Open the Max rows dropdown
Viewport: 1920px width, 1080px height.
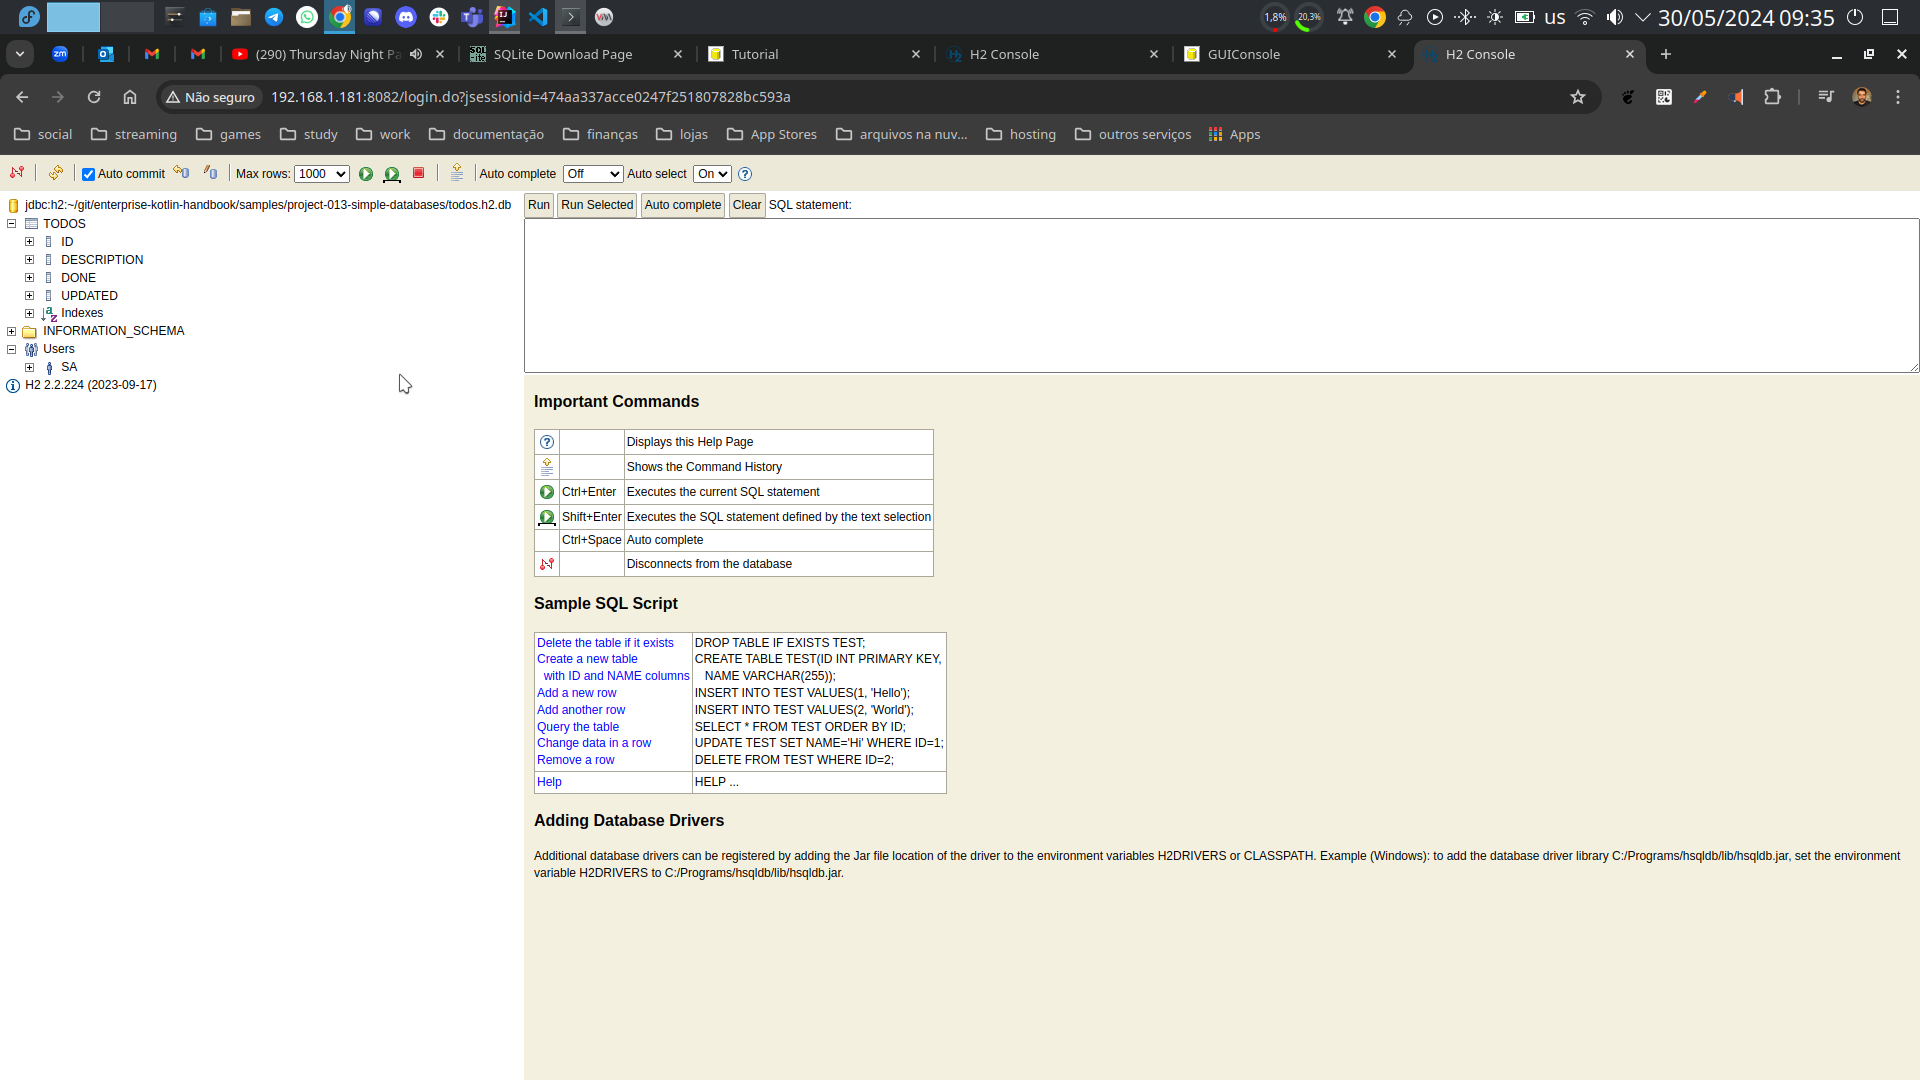[x=321, y=174]
